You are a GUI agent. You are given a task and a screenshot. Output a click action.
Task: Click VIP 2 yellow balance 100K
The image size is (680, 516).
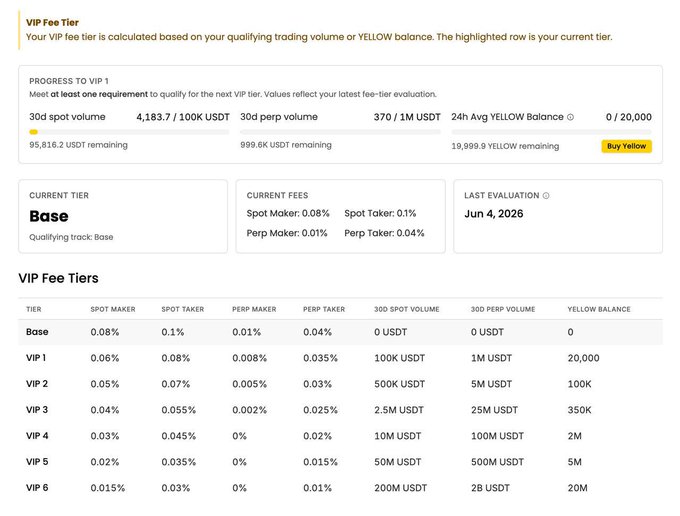pos(579,384)
